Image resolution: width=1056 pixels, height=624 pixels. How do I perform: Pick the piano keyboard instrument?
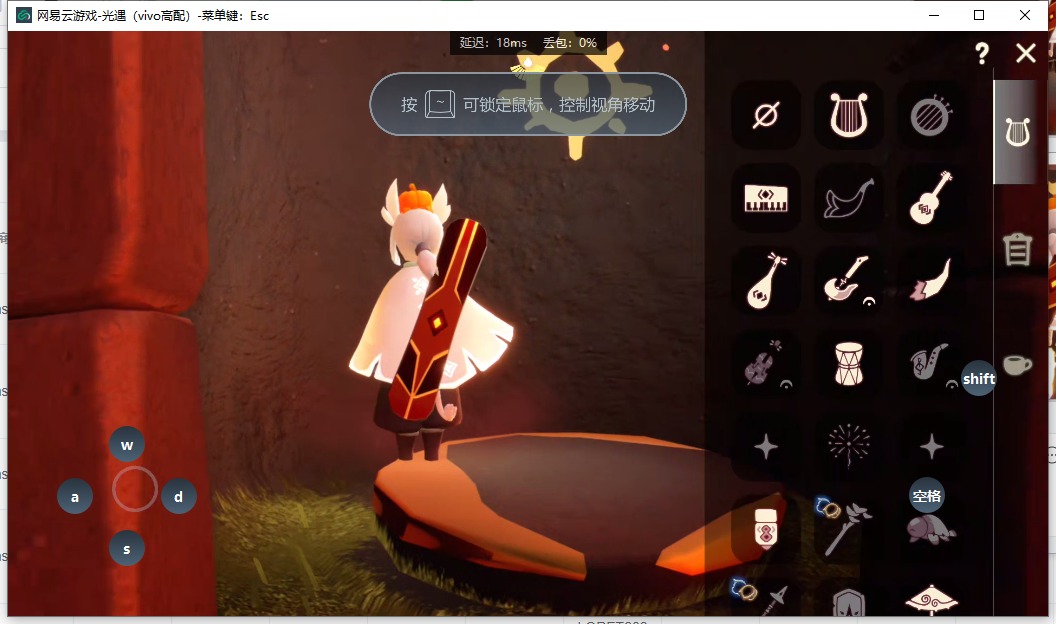pos(766,198)
